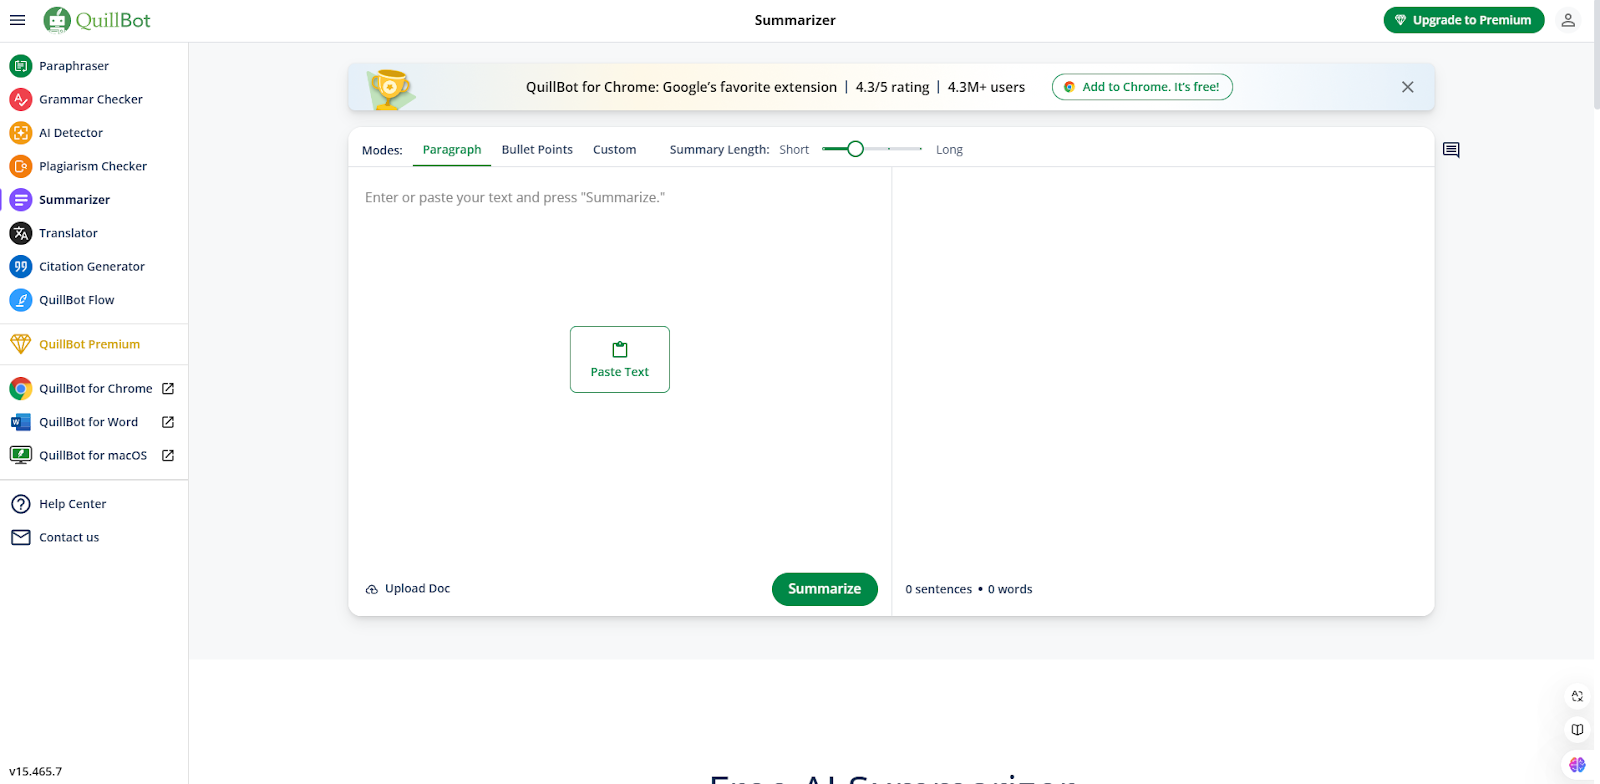Click the '0 sentences' counter
The height and width of the screenshot is (784, 1600).
tap(938, 590)
